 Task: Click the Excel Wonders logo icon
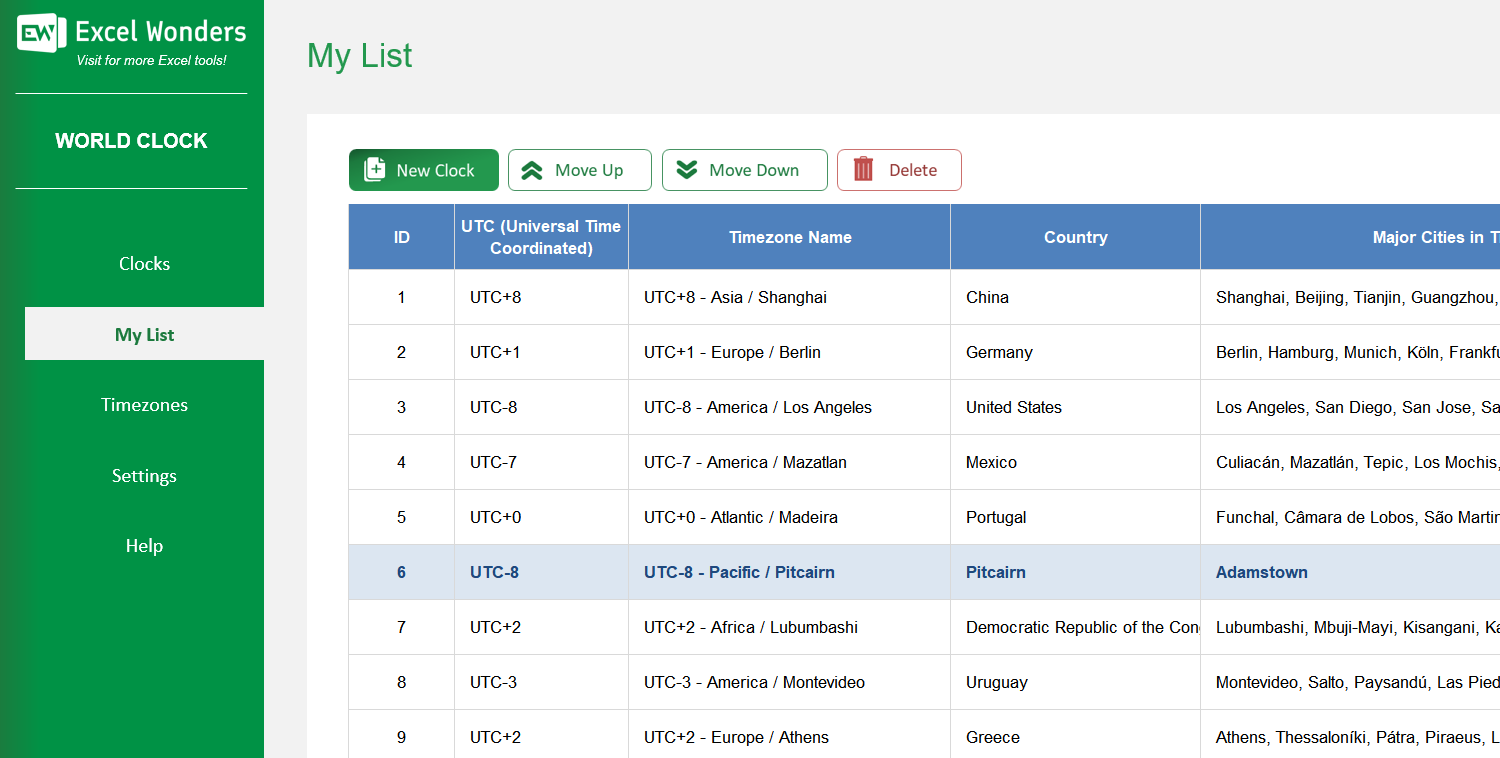[41, 34]
